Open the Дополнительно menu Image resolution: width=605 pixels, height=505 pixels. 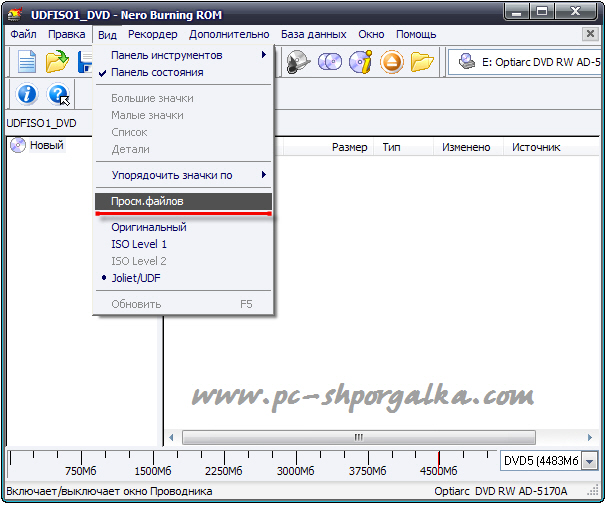pyautogui.click(x=229, y=34)
